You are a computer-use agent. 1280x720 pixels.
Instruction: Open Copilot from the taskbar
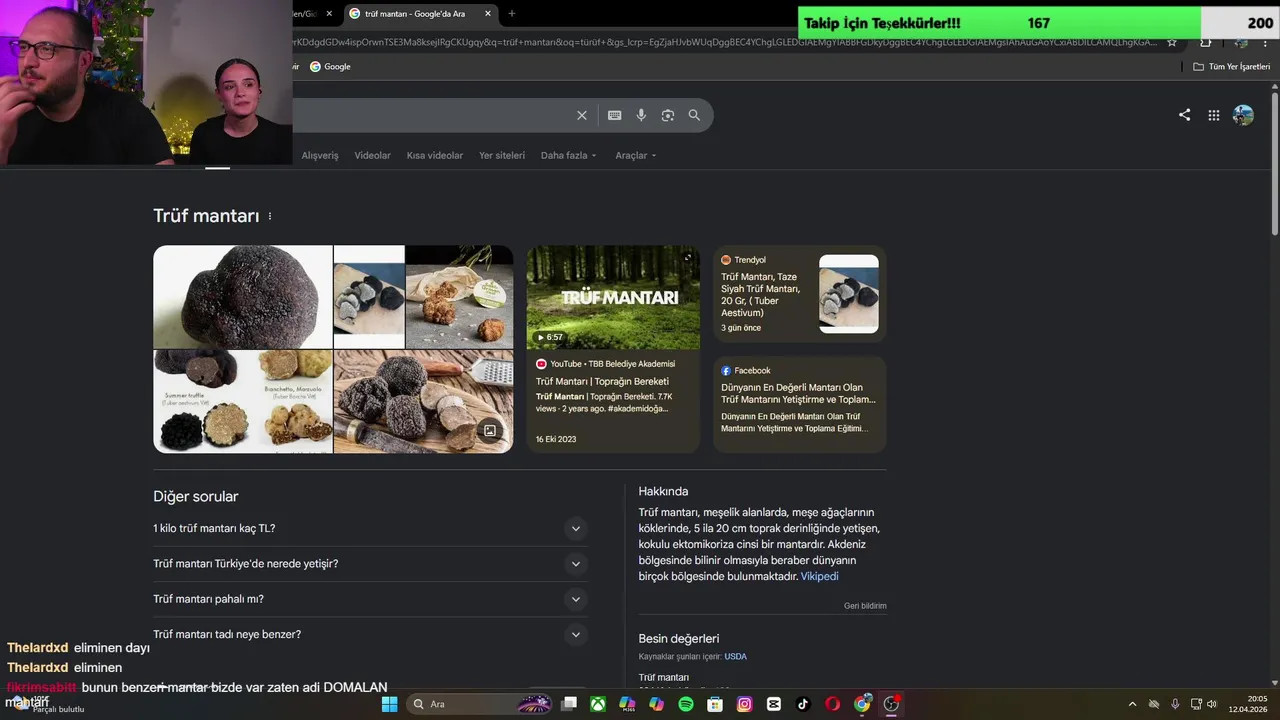[x=656, y=704]
